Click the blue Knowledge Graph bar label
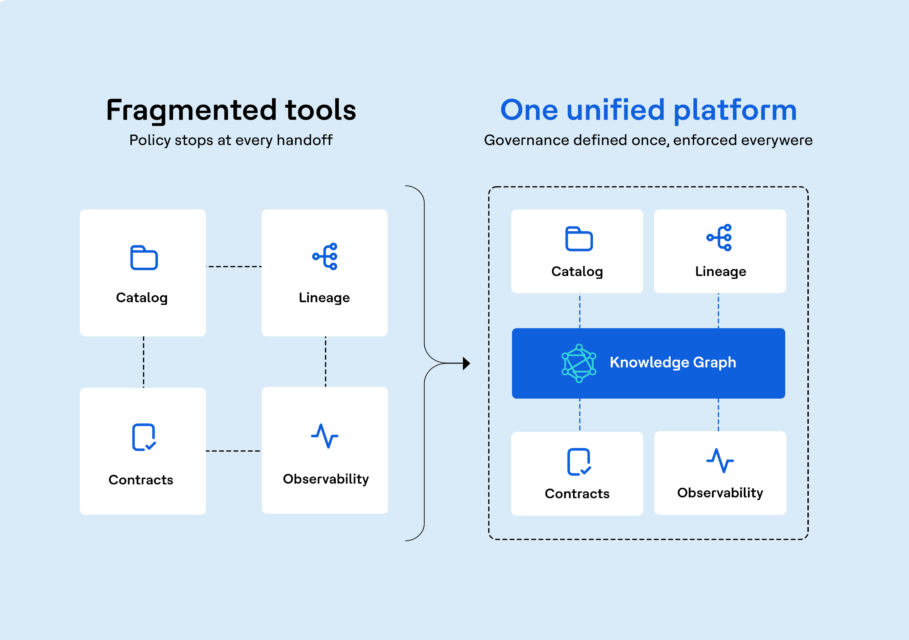 (672, 363)
